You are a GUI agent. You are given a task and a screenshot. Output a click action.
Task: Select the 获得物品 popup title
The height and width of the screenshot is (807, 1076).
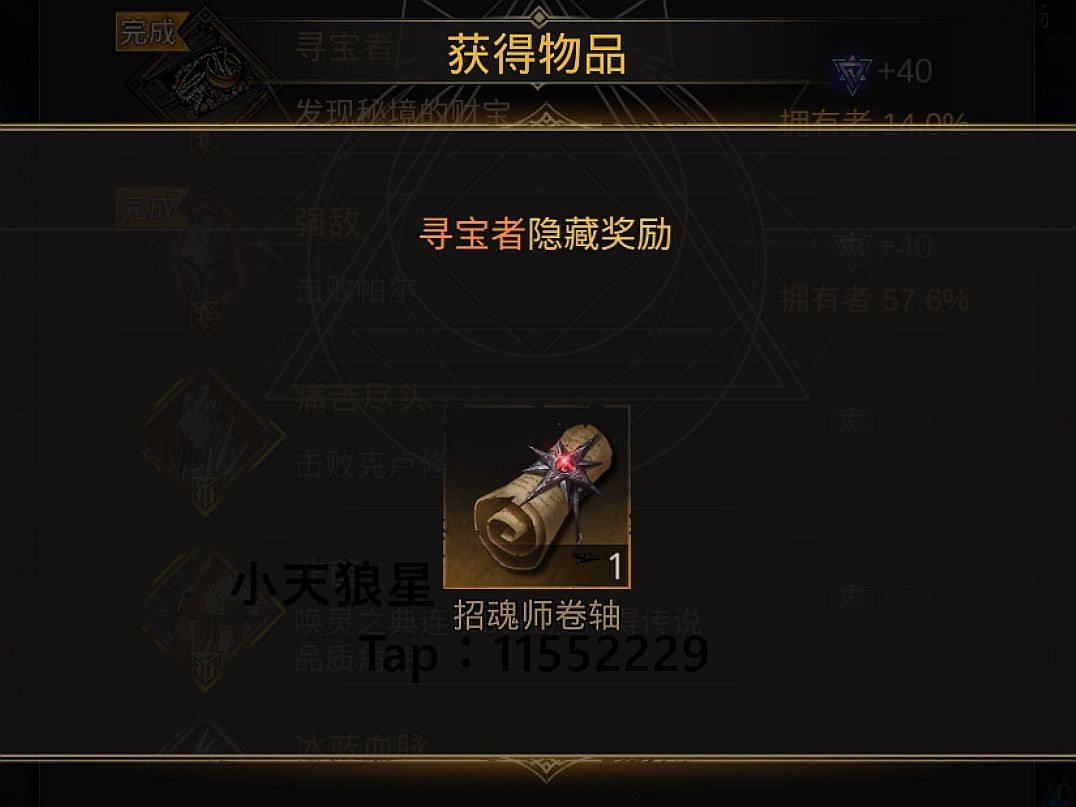click(537, 54)
